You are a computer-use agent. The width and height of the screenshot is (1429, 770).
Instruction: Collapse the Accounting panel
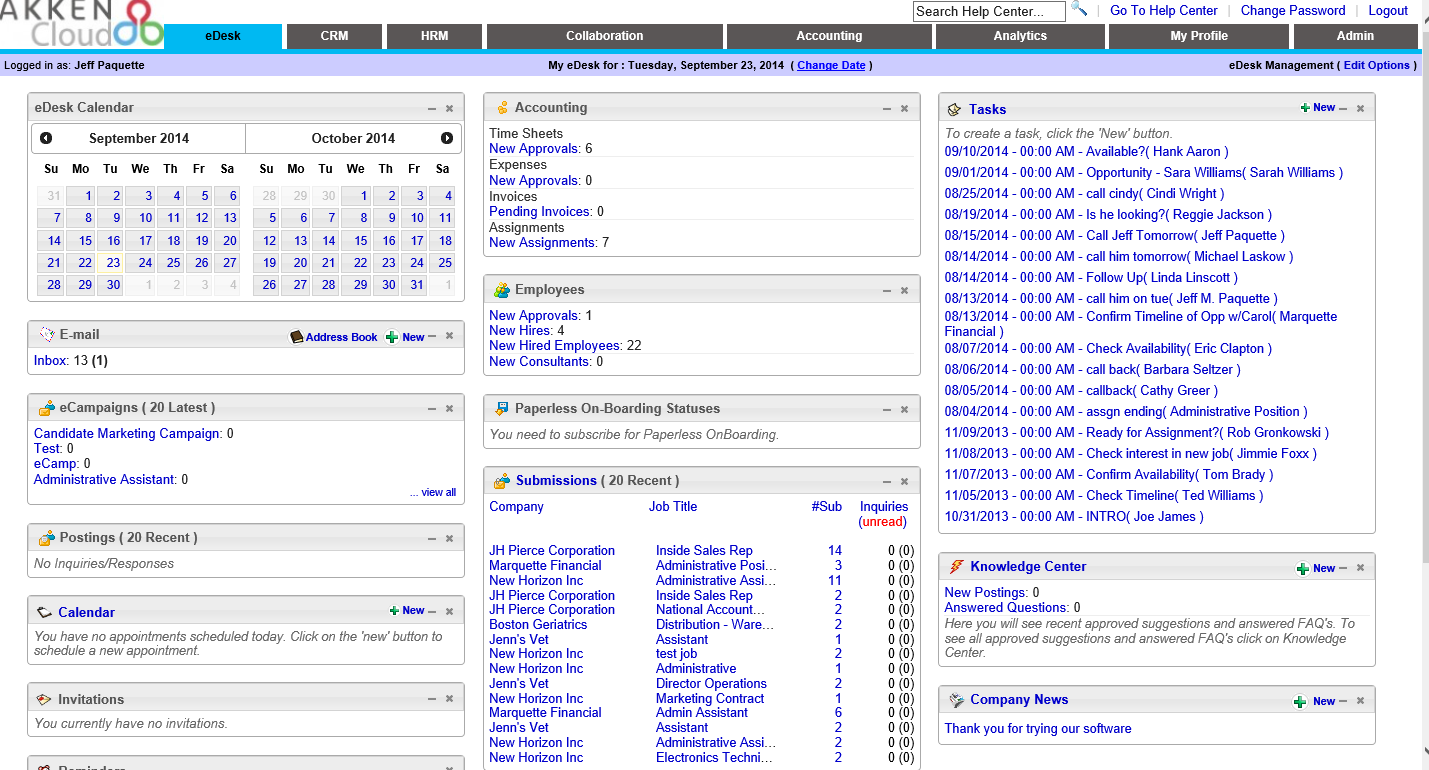point(887,108)
